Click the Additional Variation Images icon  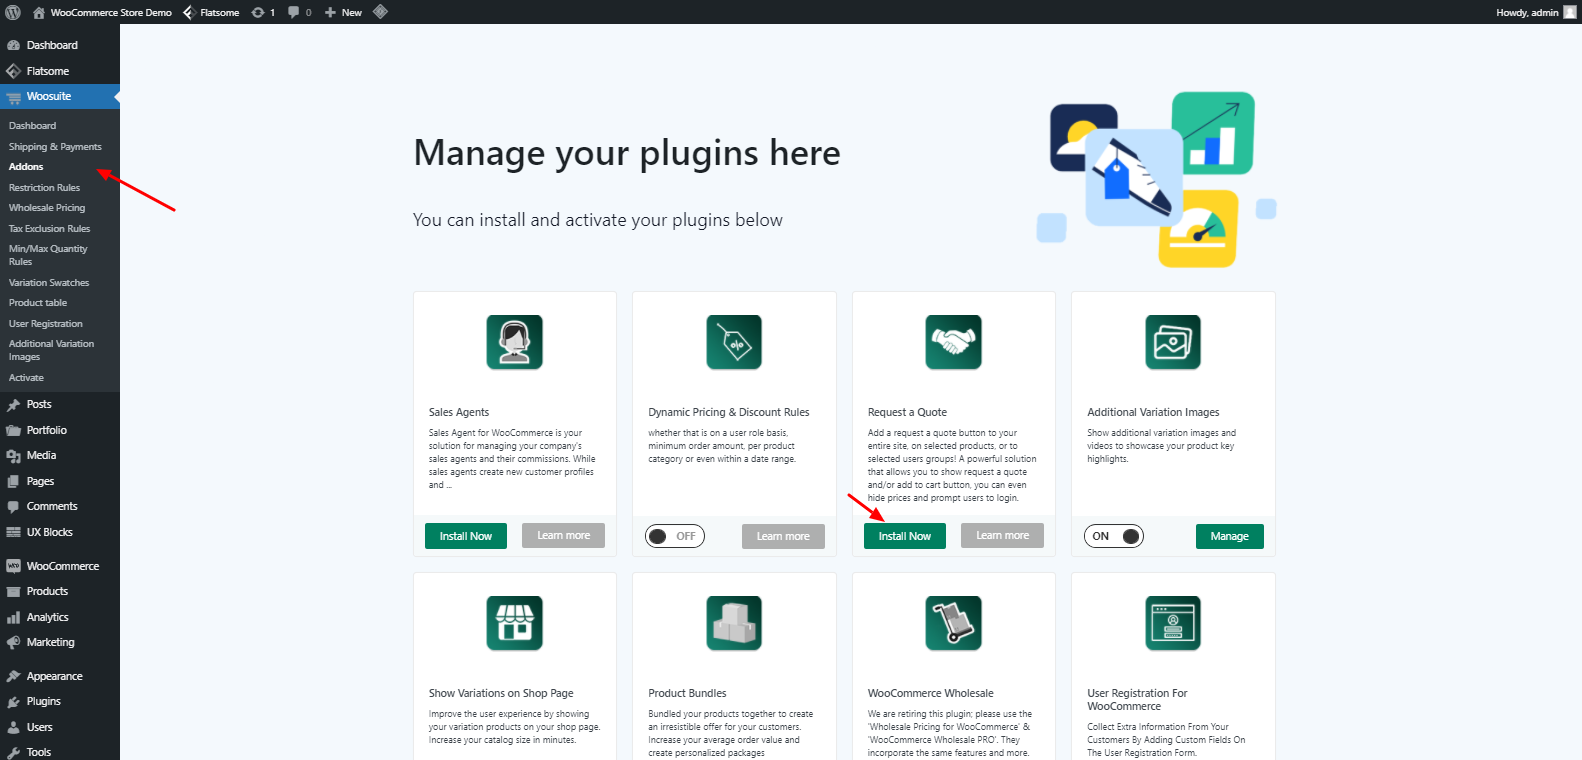pyautogui.click(x=1173, y=342)
